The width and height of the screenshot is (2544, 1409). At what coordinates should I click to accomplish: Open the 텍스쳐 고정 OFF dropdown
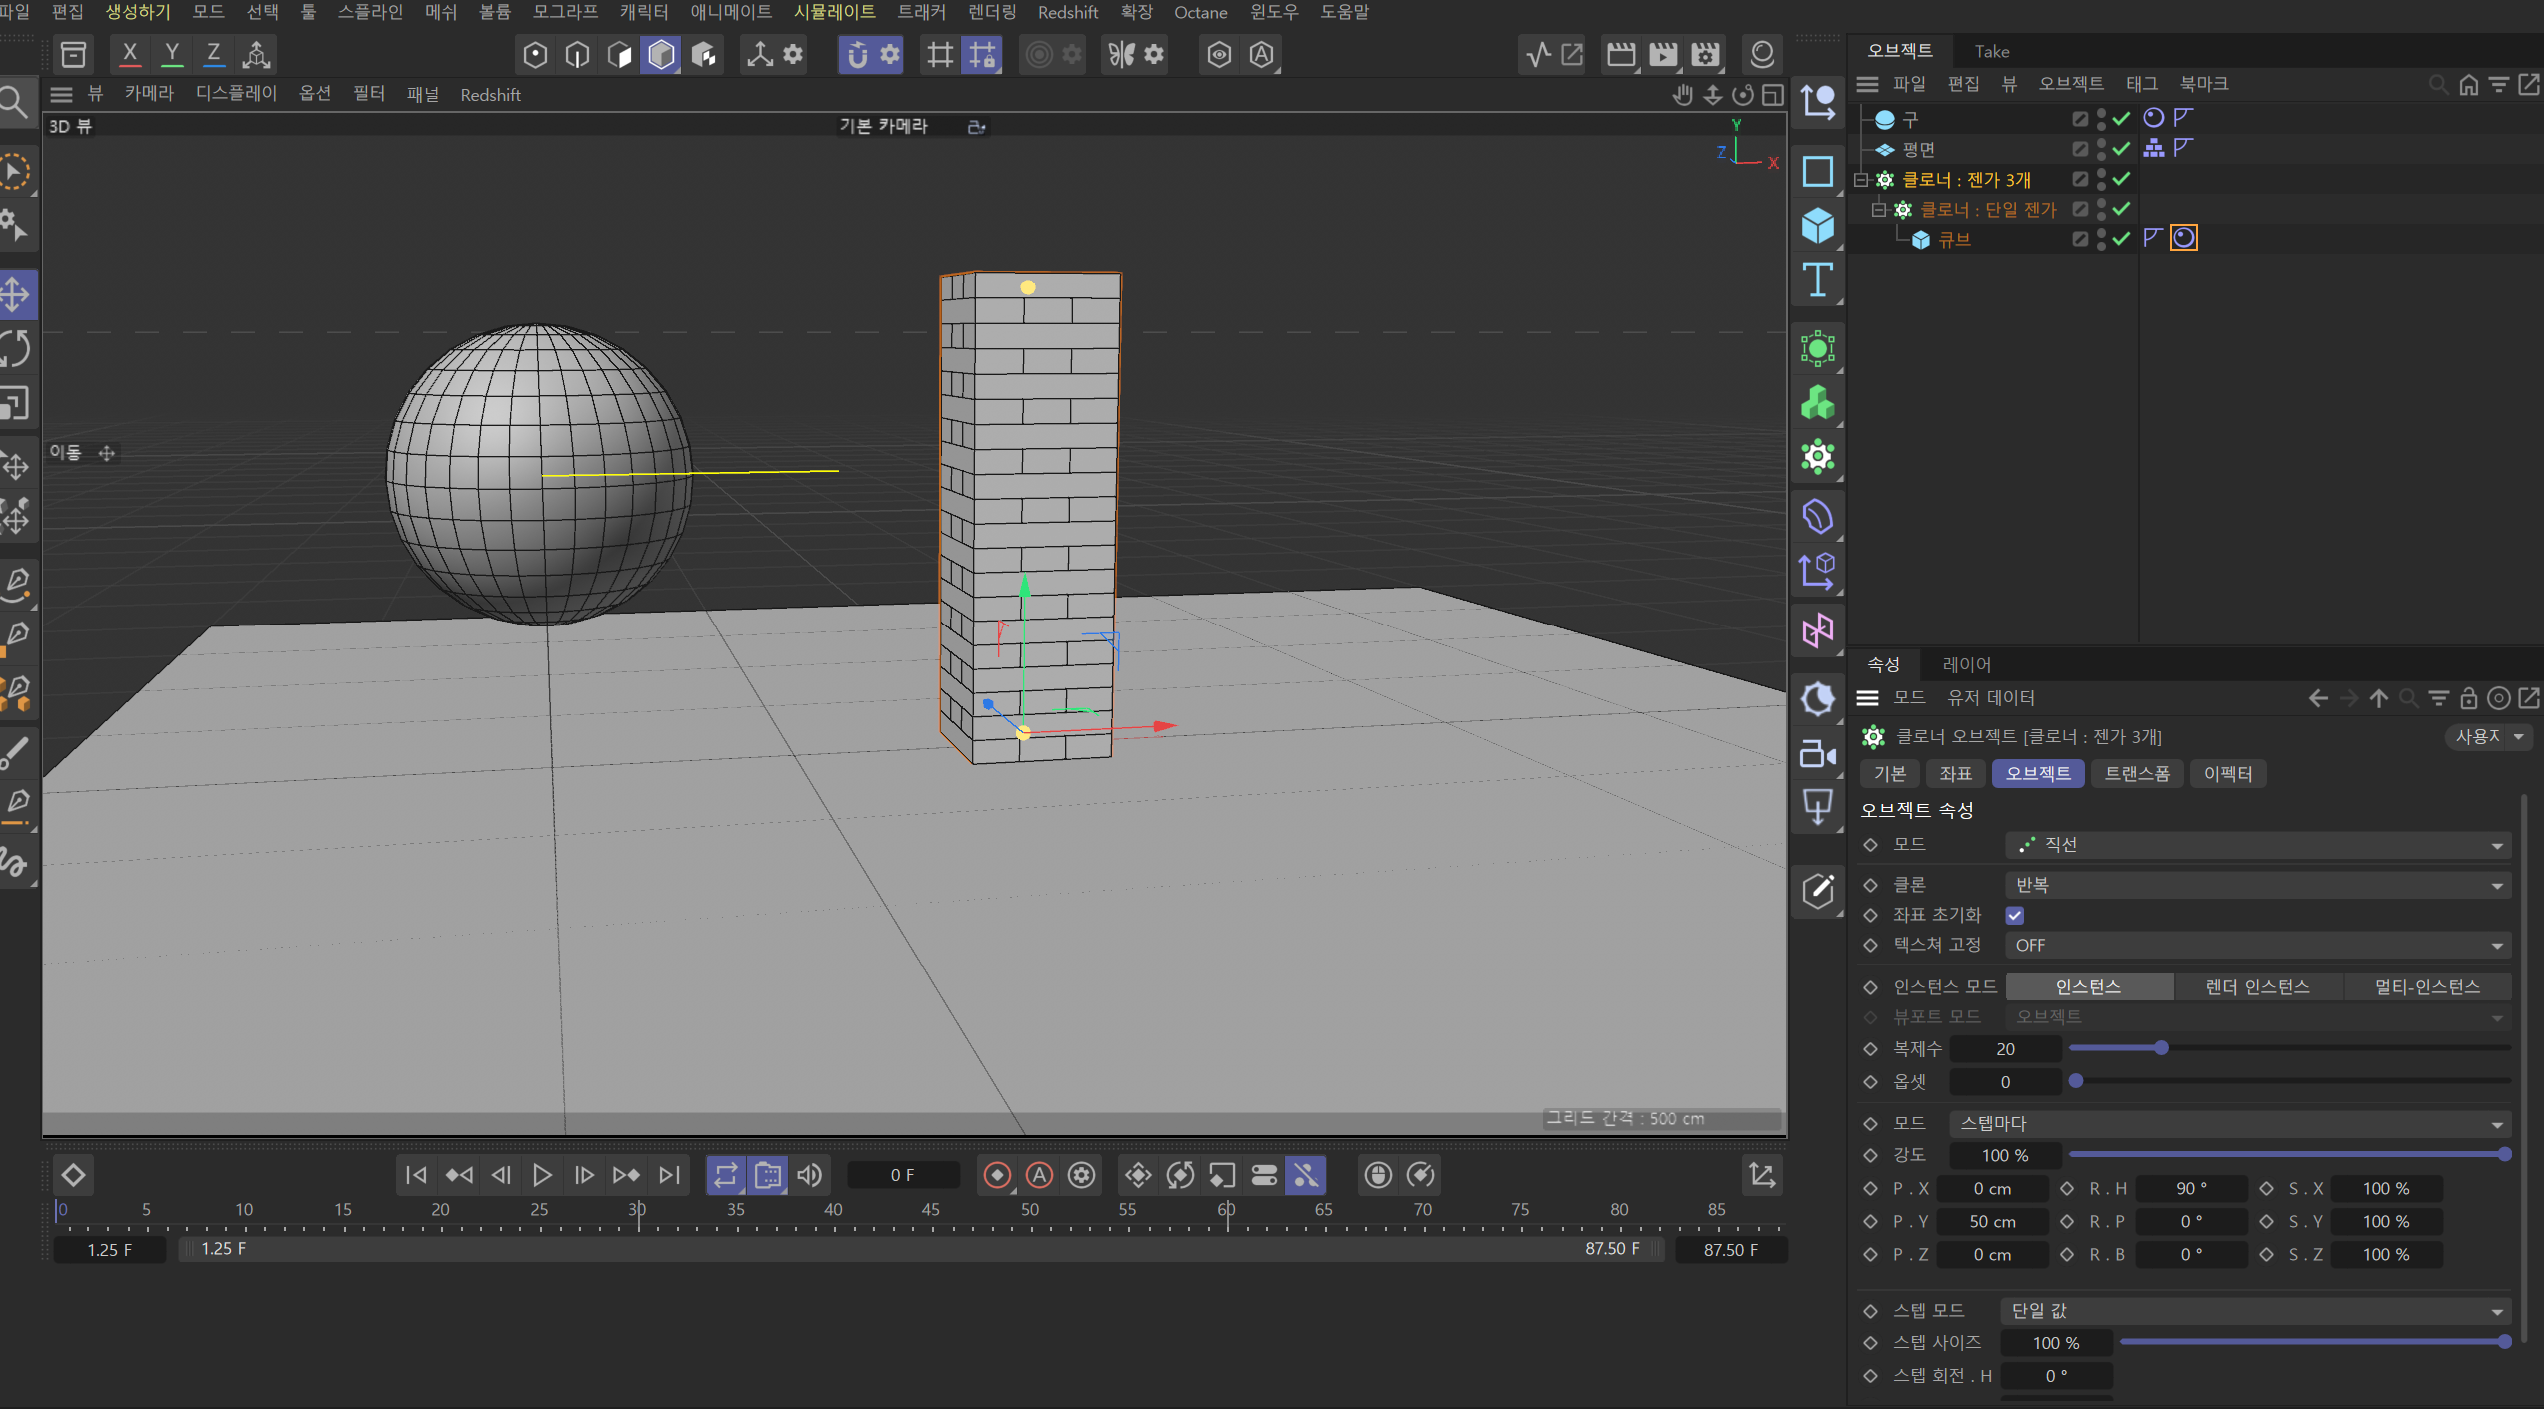tap(2258, 945)
